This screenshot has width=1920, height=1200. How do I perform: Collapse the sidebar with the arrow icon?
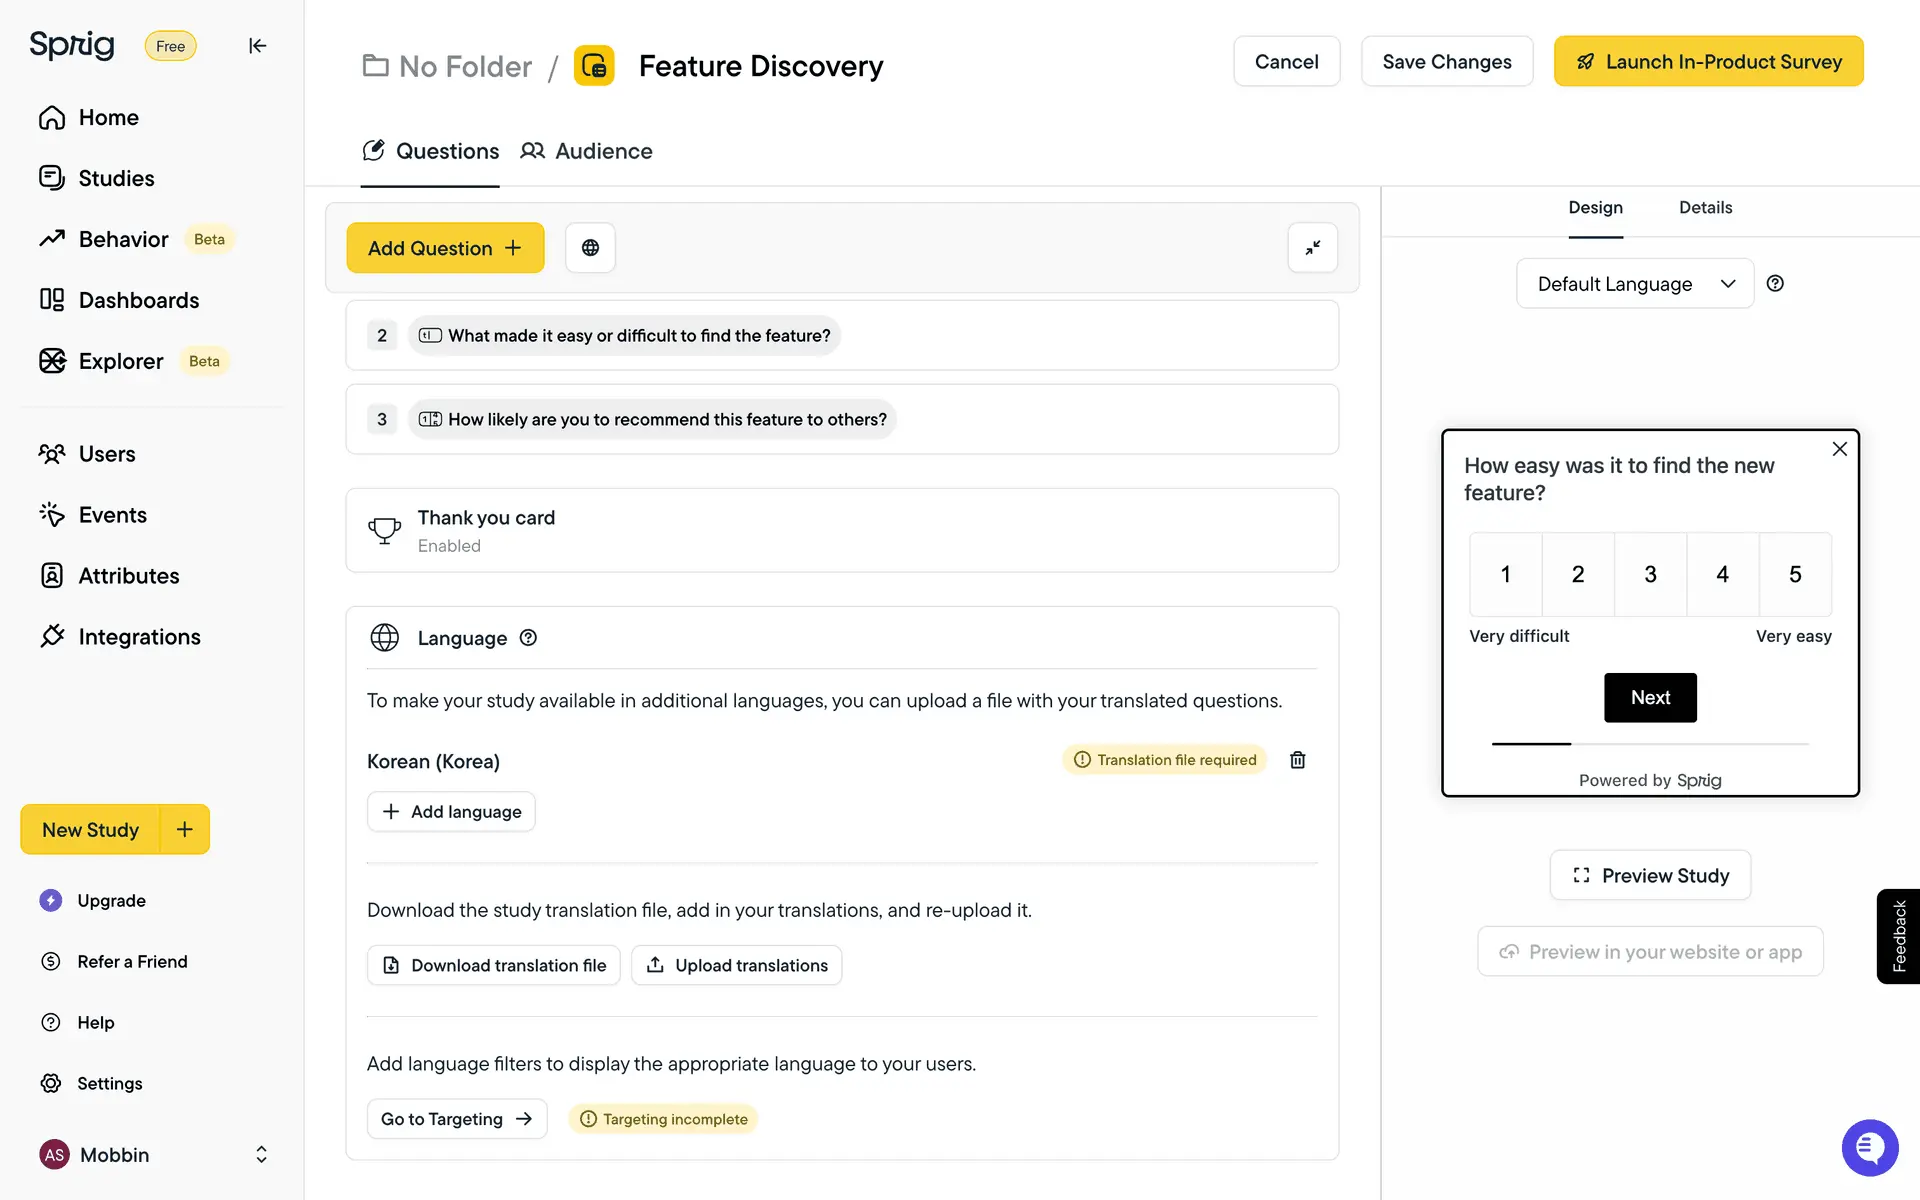coord(257,46)
